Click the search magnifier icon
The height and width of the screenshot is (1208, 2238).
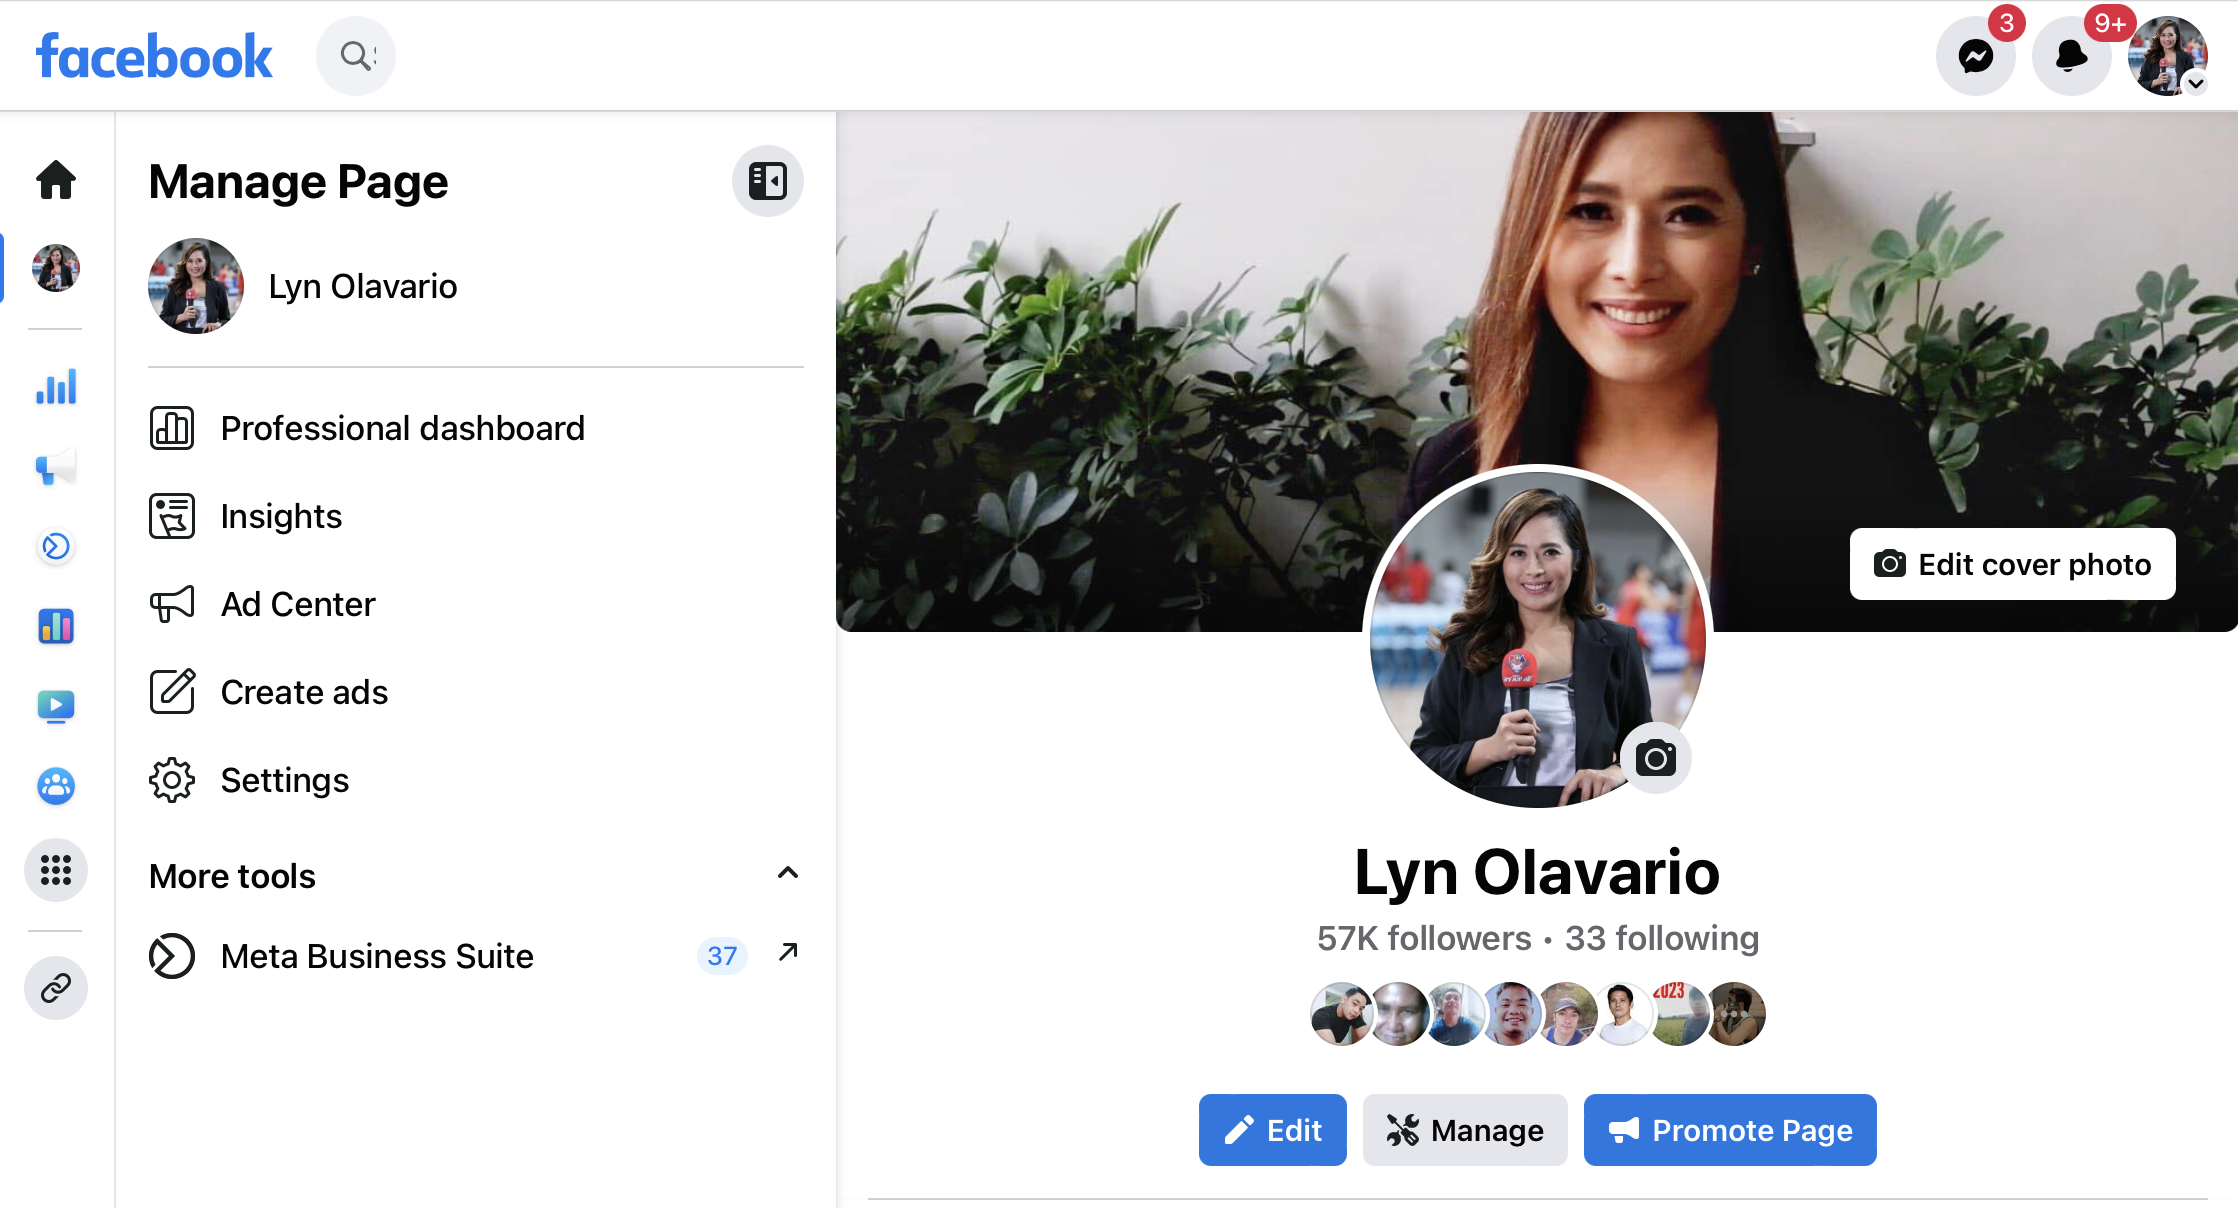(355, 56)
